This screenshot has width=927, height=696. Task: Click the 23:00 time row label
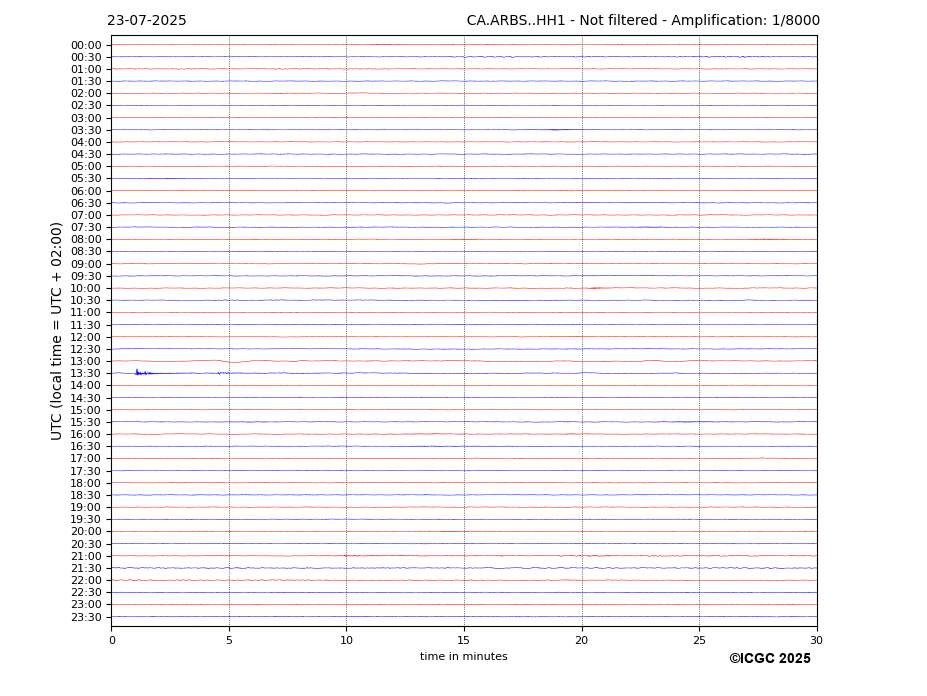[86, 604]
